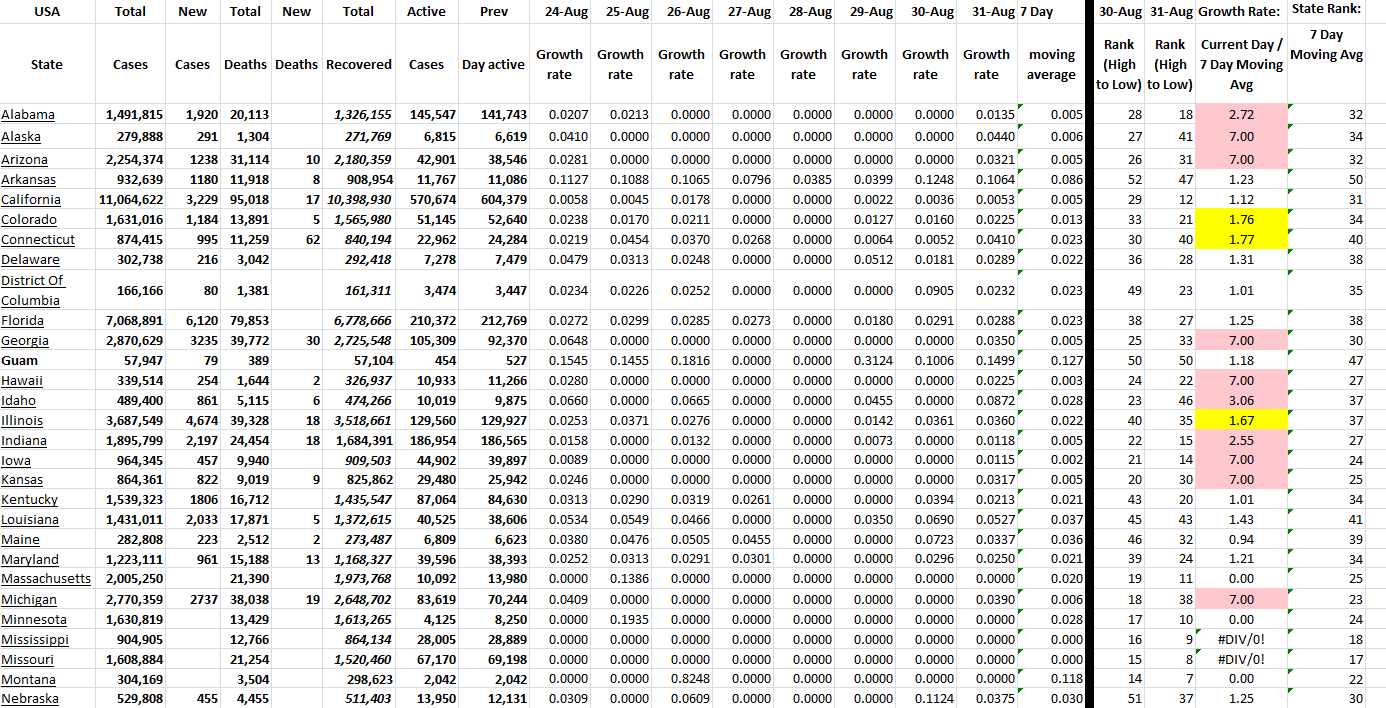Viewport: 1386px width, 708px height.
Task: Click the California state hyperlink
Action: 30,199
